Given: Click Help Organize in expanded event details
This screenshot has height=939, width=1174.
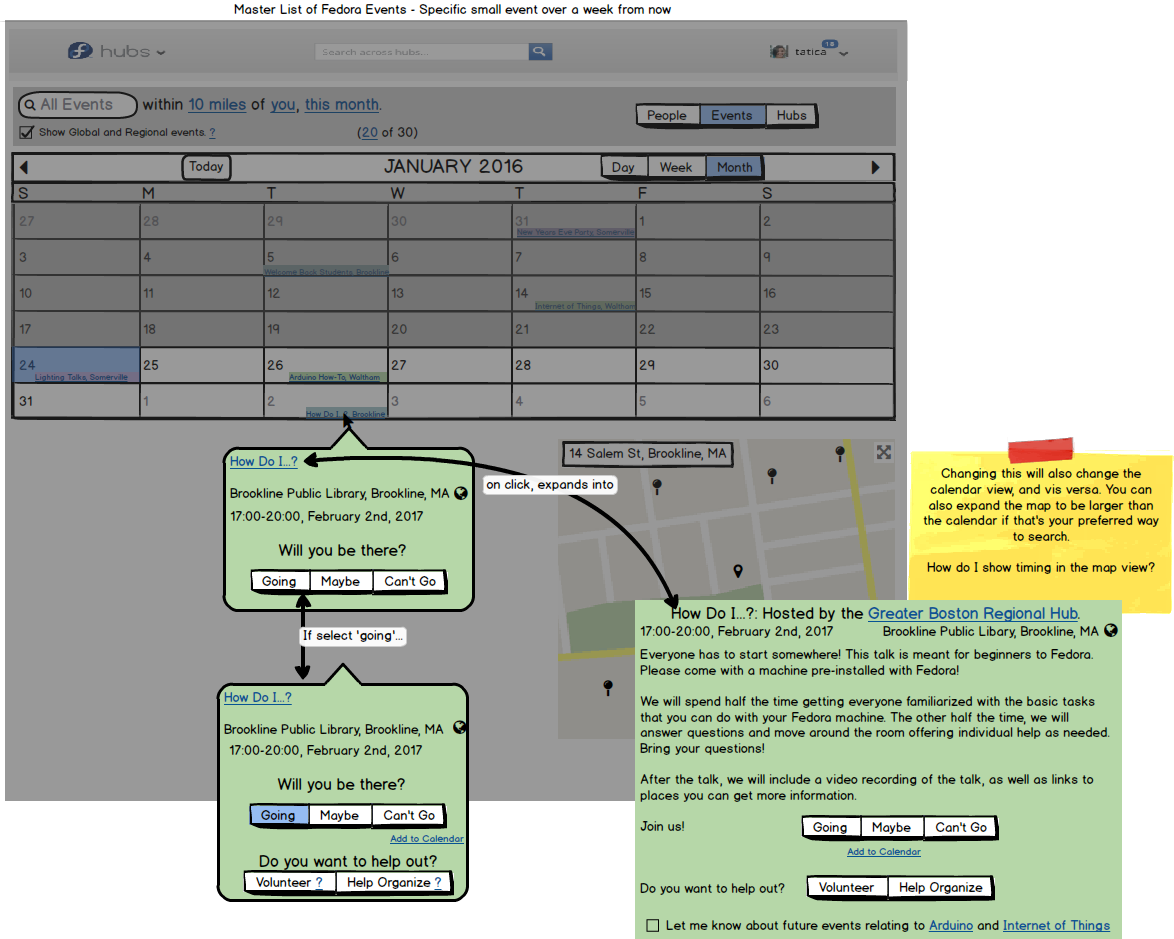Looking at the screenshot, I should pos(940,887).
